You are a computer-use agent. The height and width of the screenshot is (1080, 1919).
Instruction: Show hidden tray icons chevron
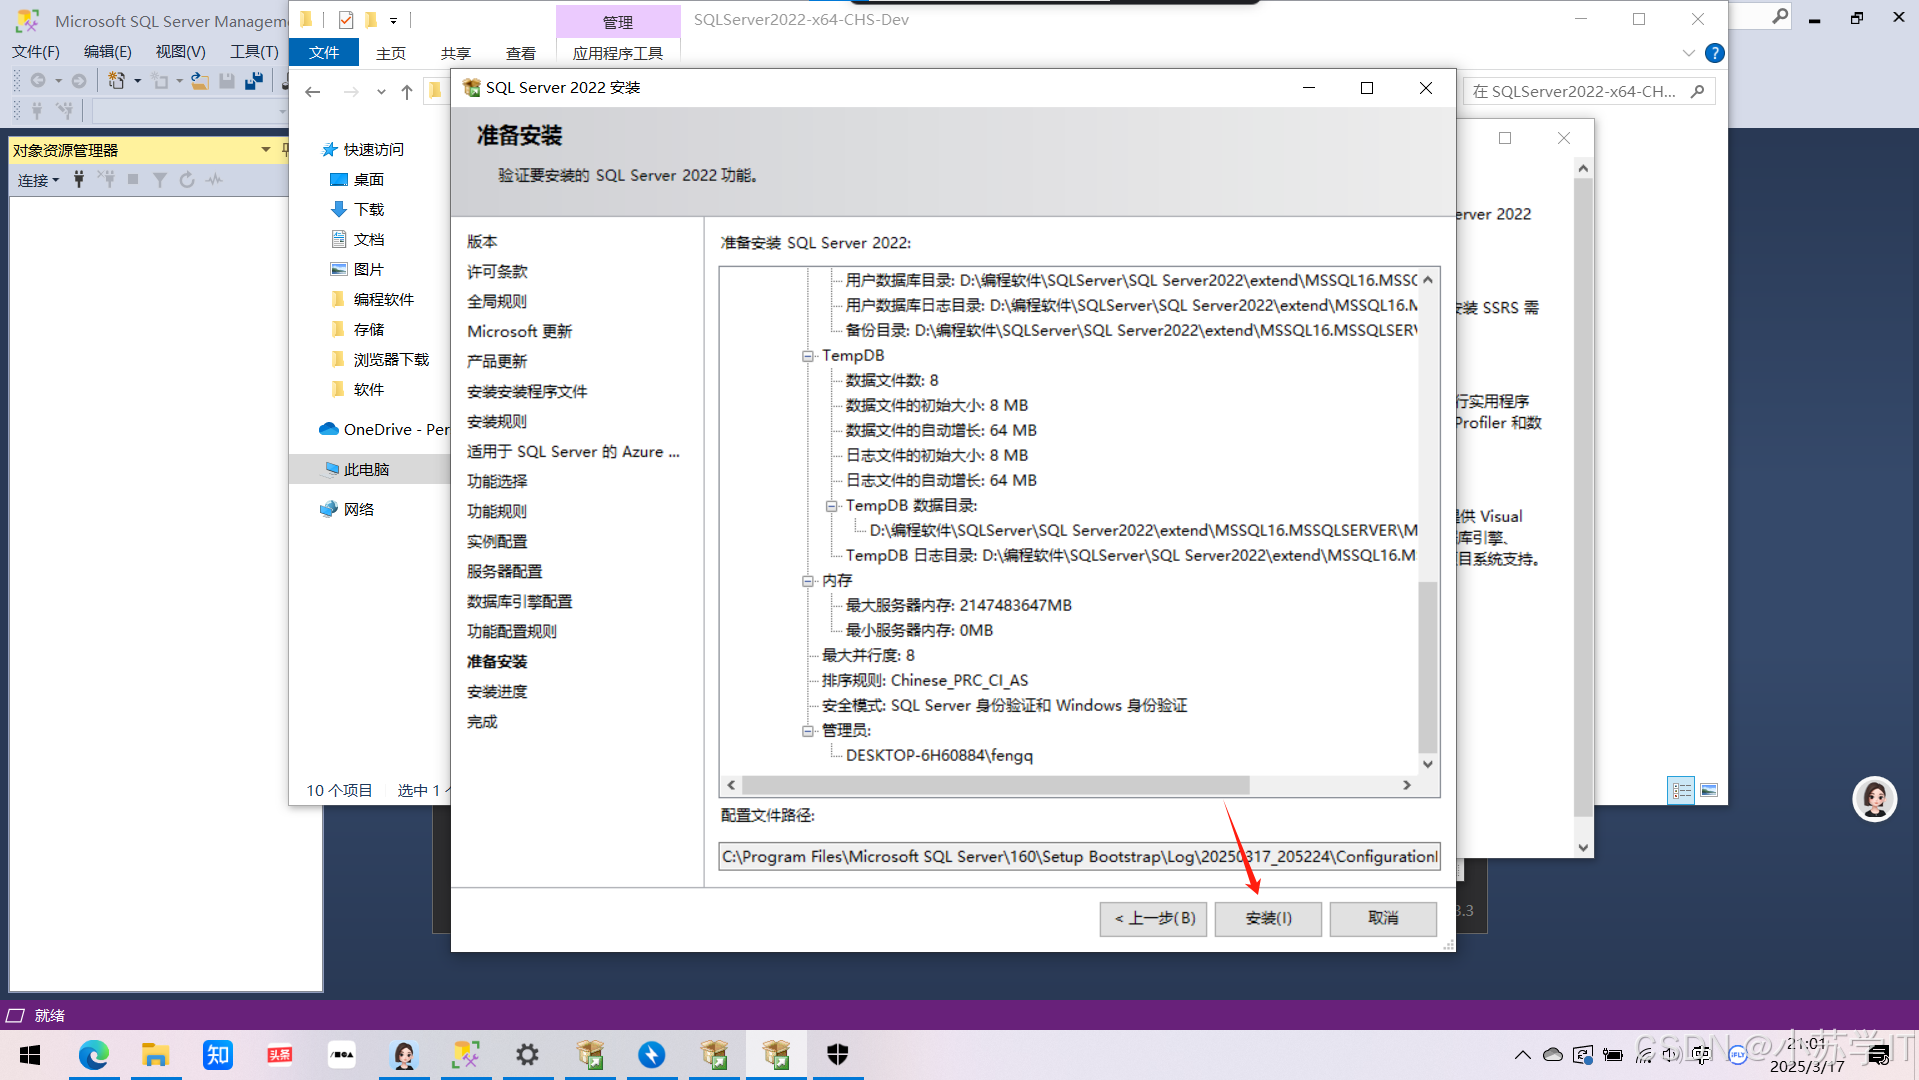pyautogui.click(x=1522, y=1055)
